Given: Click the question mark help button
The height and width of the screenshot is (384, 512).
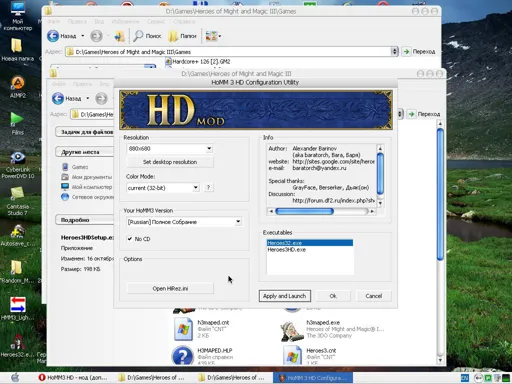Looking at the screenshot, I should pos(208,188).
